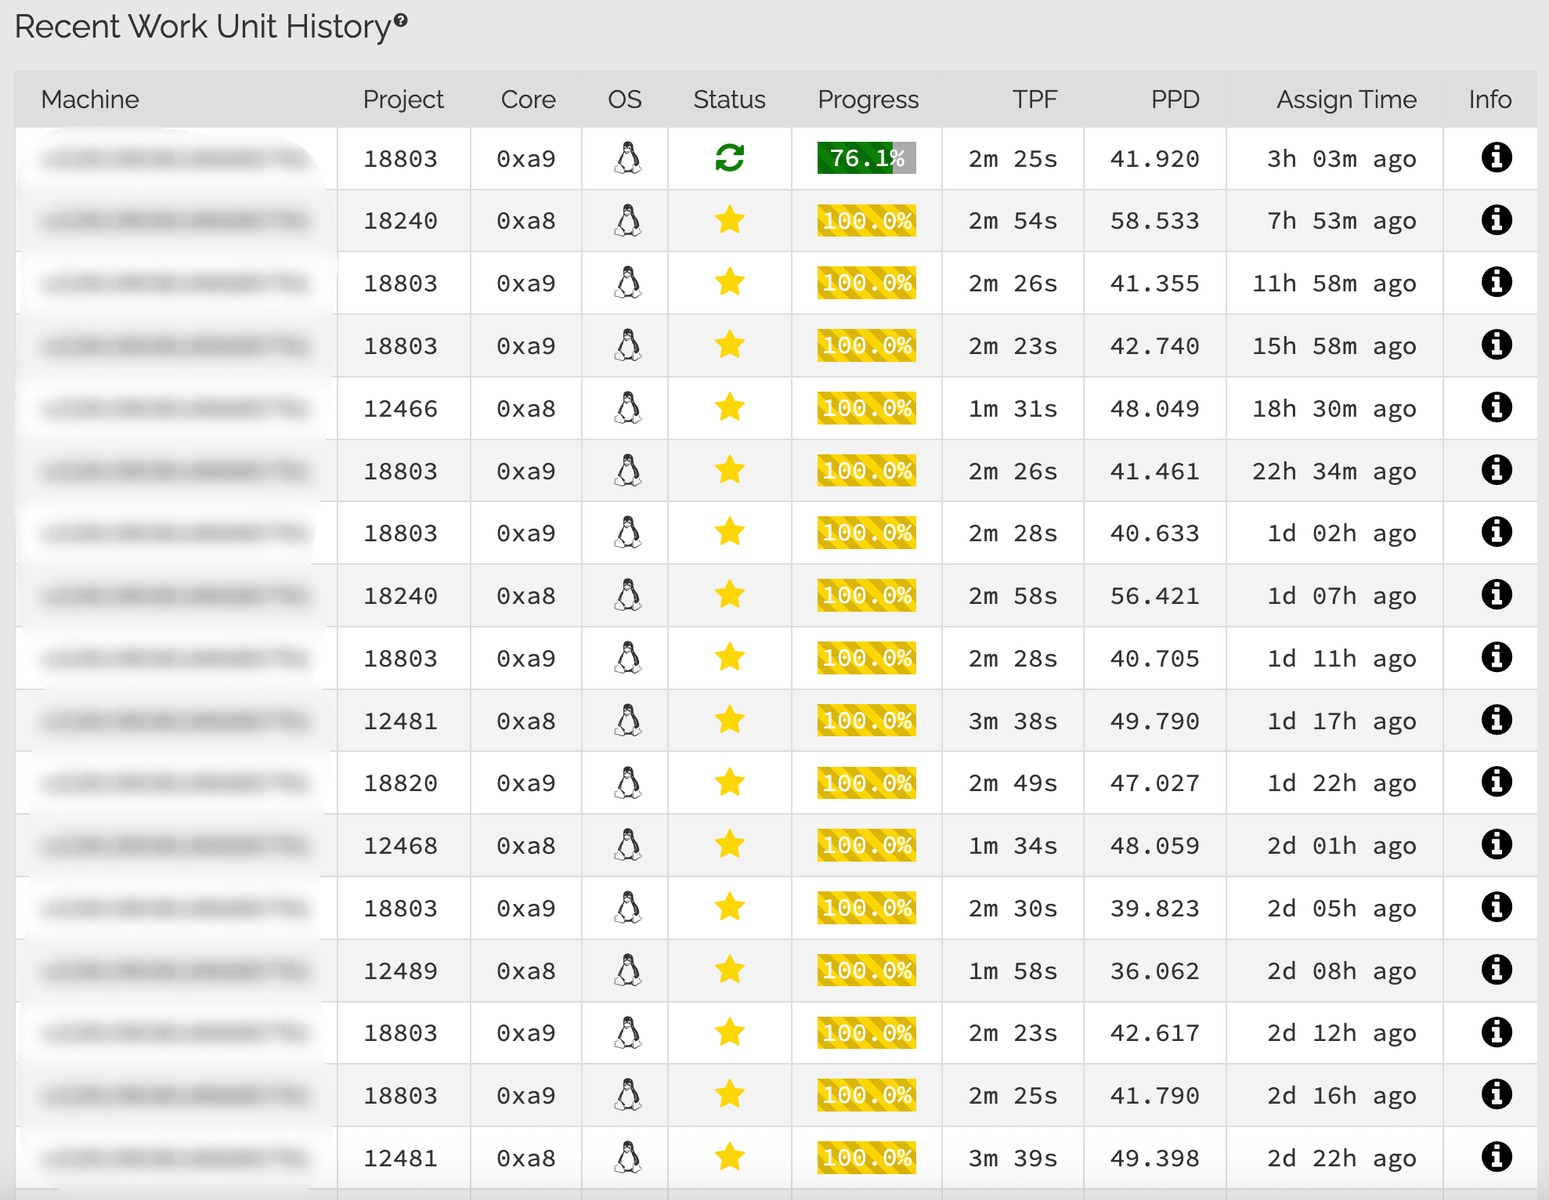The image size is (1549, 1200).
Task: Click the green running status icon
Action: click(x=729, y=158)
